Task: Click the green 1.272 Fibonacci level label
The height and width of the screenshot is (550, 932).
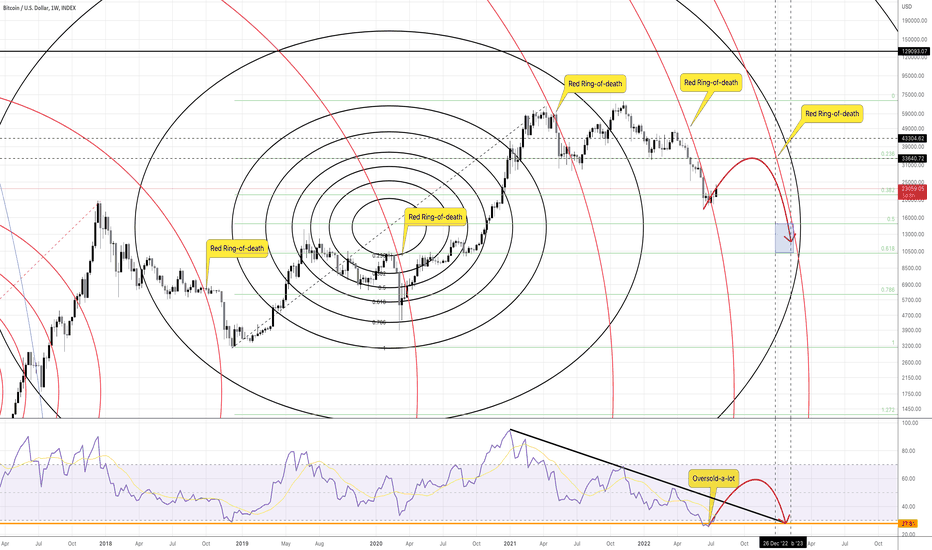Action: coord(889,410)
